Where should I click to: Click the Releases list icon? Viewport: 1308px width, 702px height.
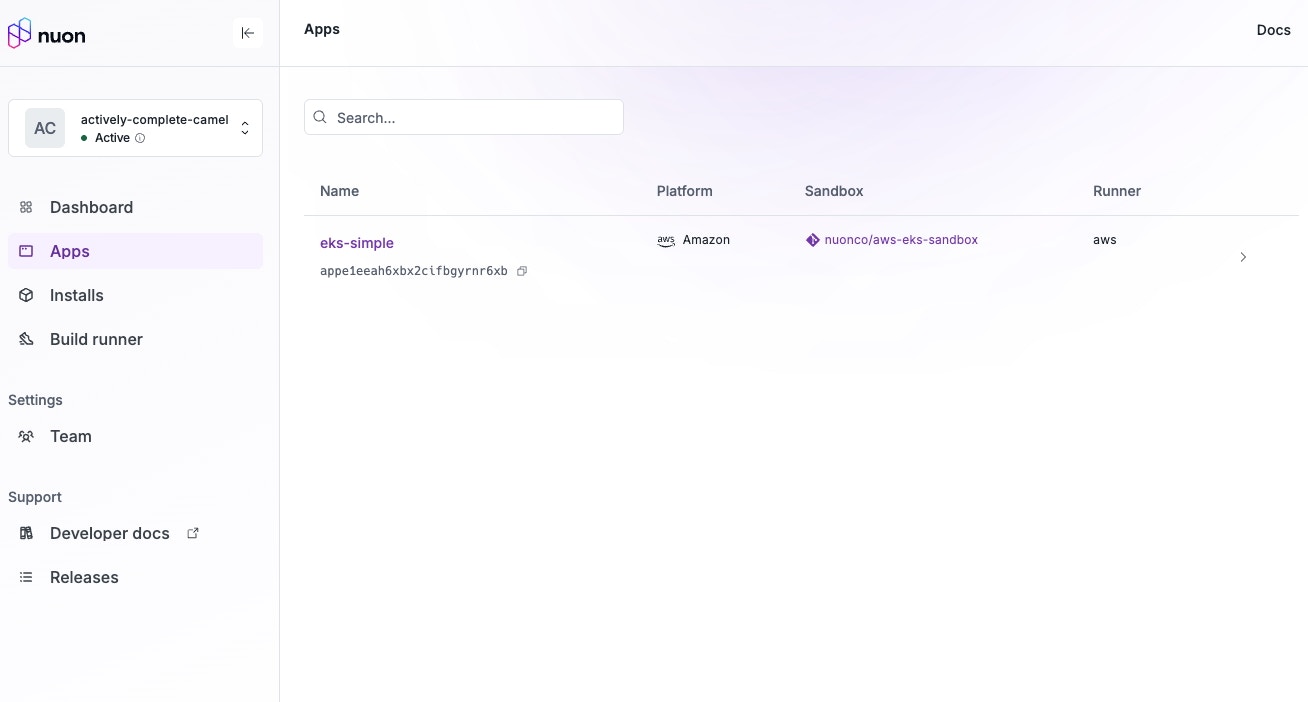27,577
